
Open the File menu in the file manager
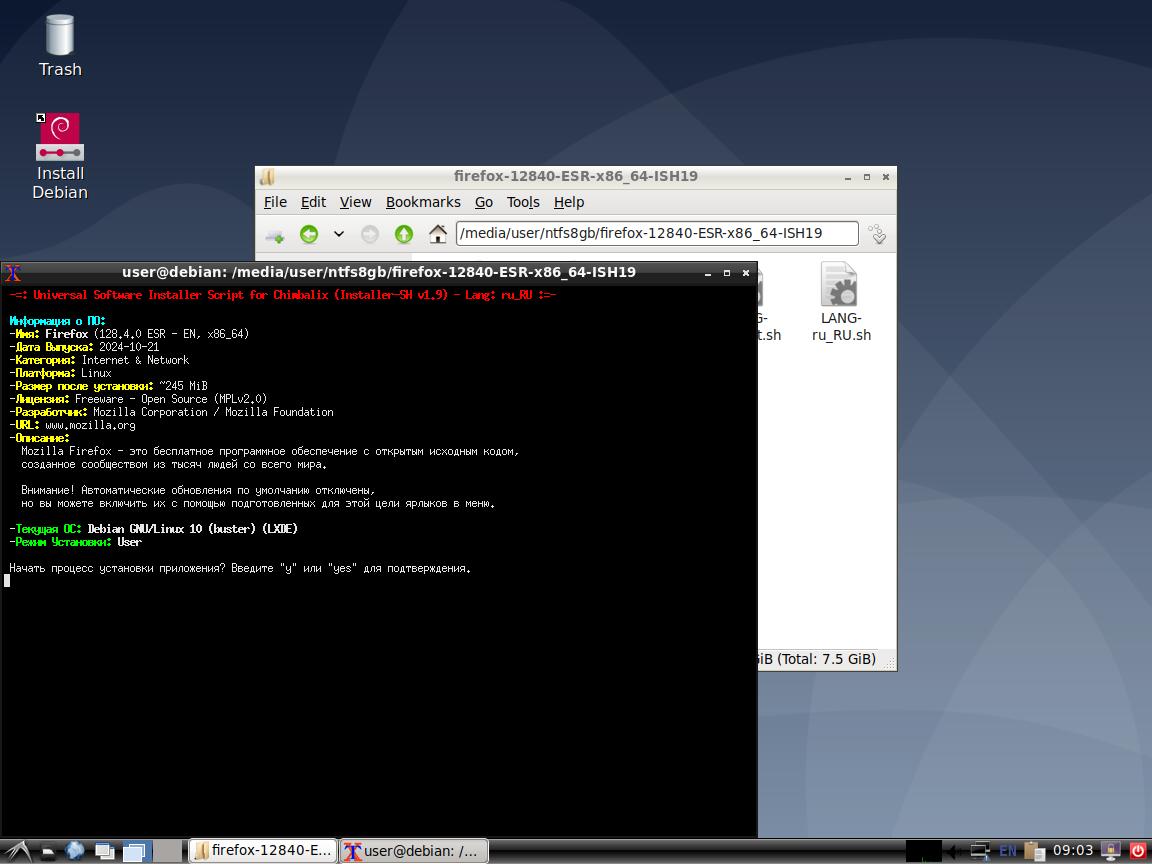(275, 202)
